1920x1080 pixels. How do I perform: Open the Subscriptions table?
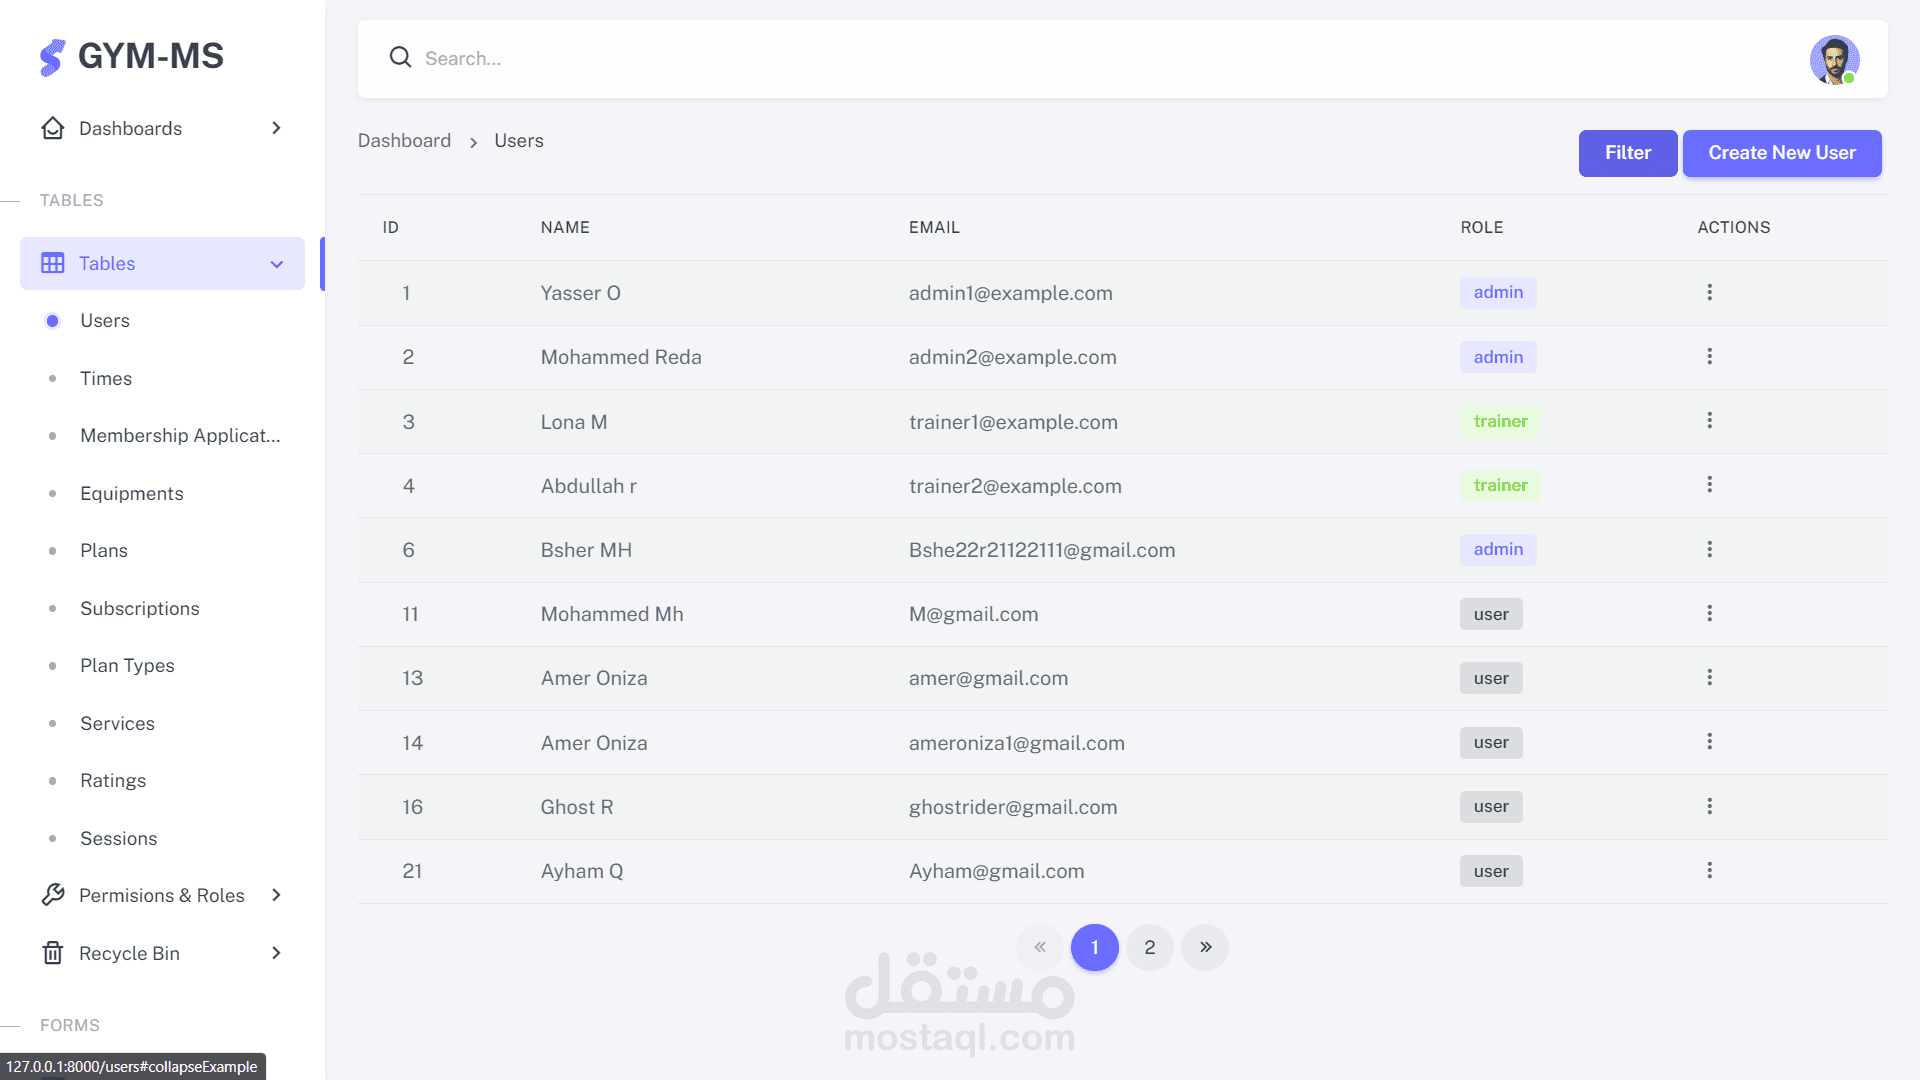point(139,609)
